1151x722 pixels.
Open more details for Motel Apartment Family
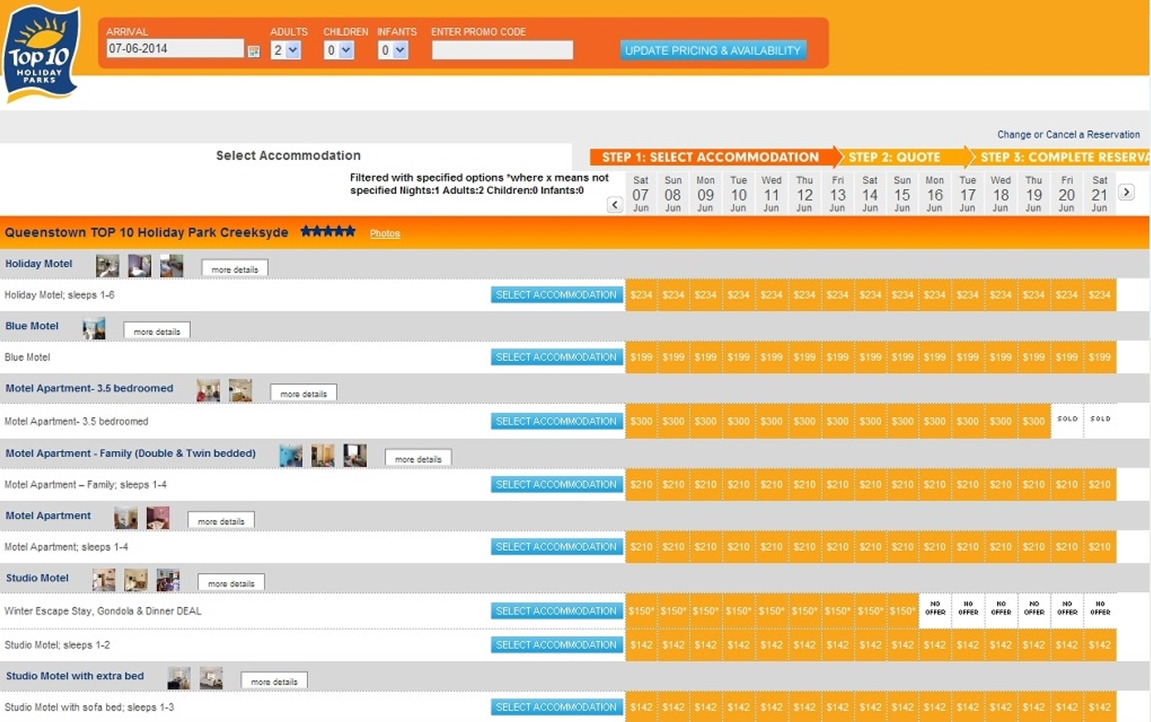tap(418, 459)
